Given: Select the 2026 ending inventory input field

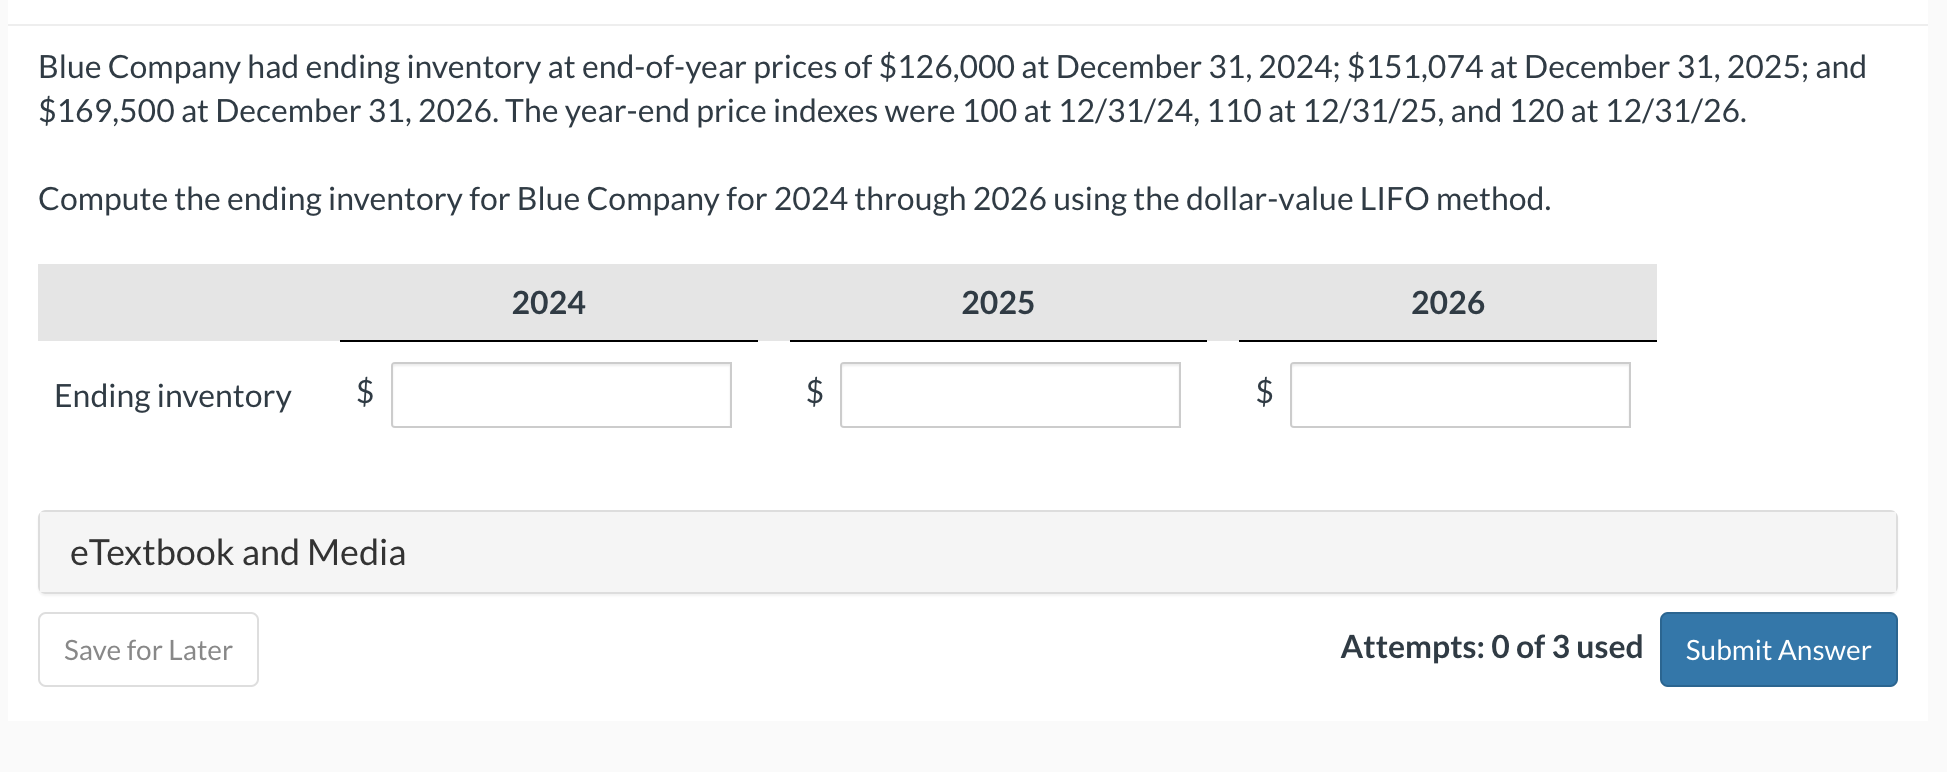Looking at the screenshot, I should pyautogui.click(x=1459, y=395).
